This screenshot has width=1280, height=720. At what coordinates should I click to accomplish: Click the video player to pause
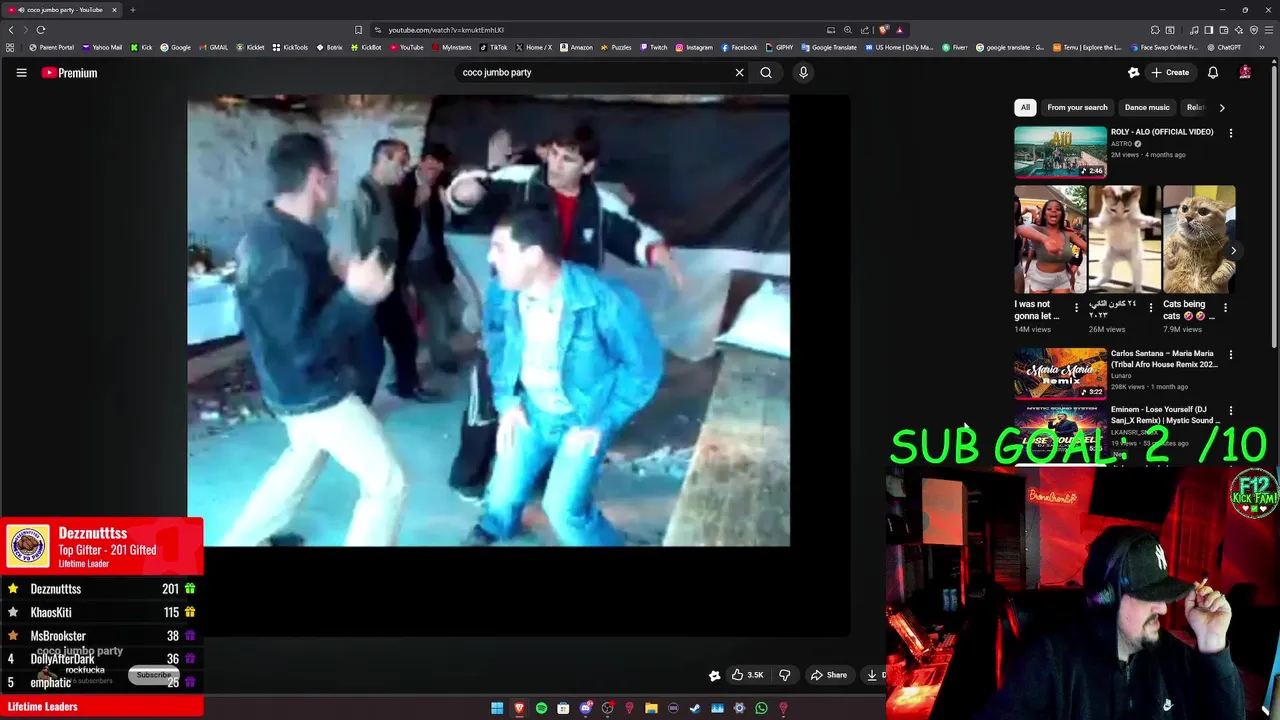click(x=488, y=320)
